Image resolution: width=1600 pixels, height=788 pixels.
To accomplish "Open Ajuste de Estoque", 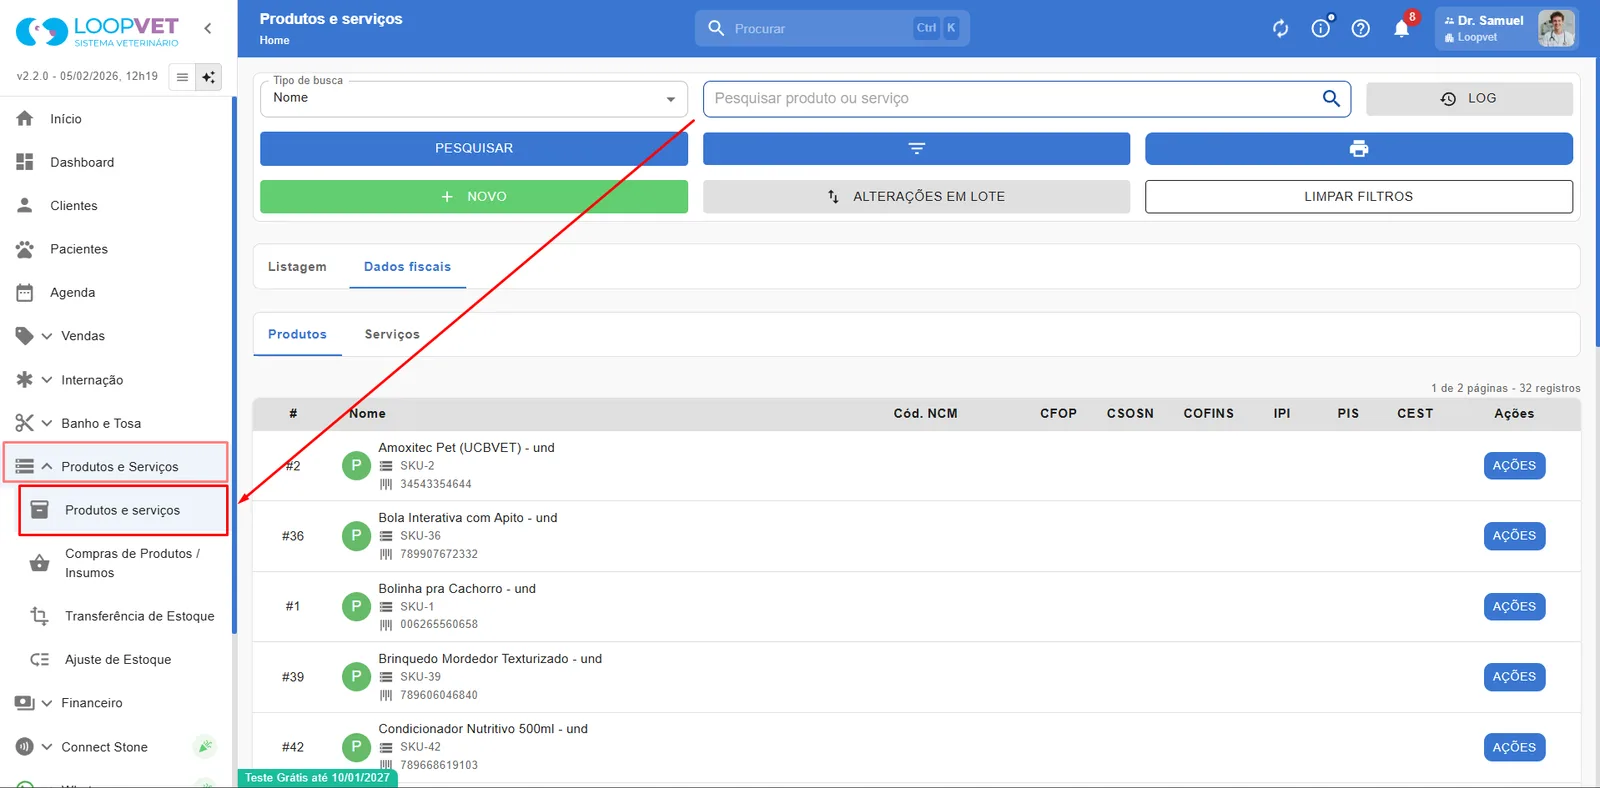I will [118, 659].
